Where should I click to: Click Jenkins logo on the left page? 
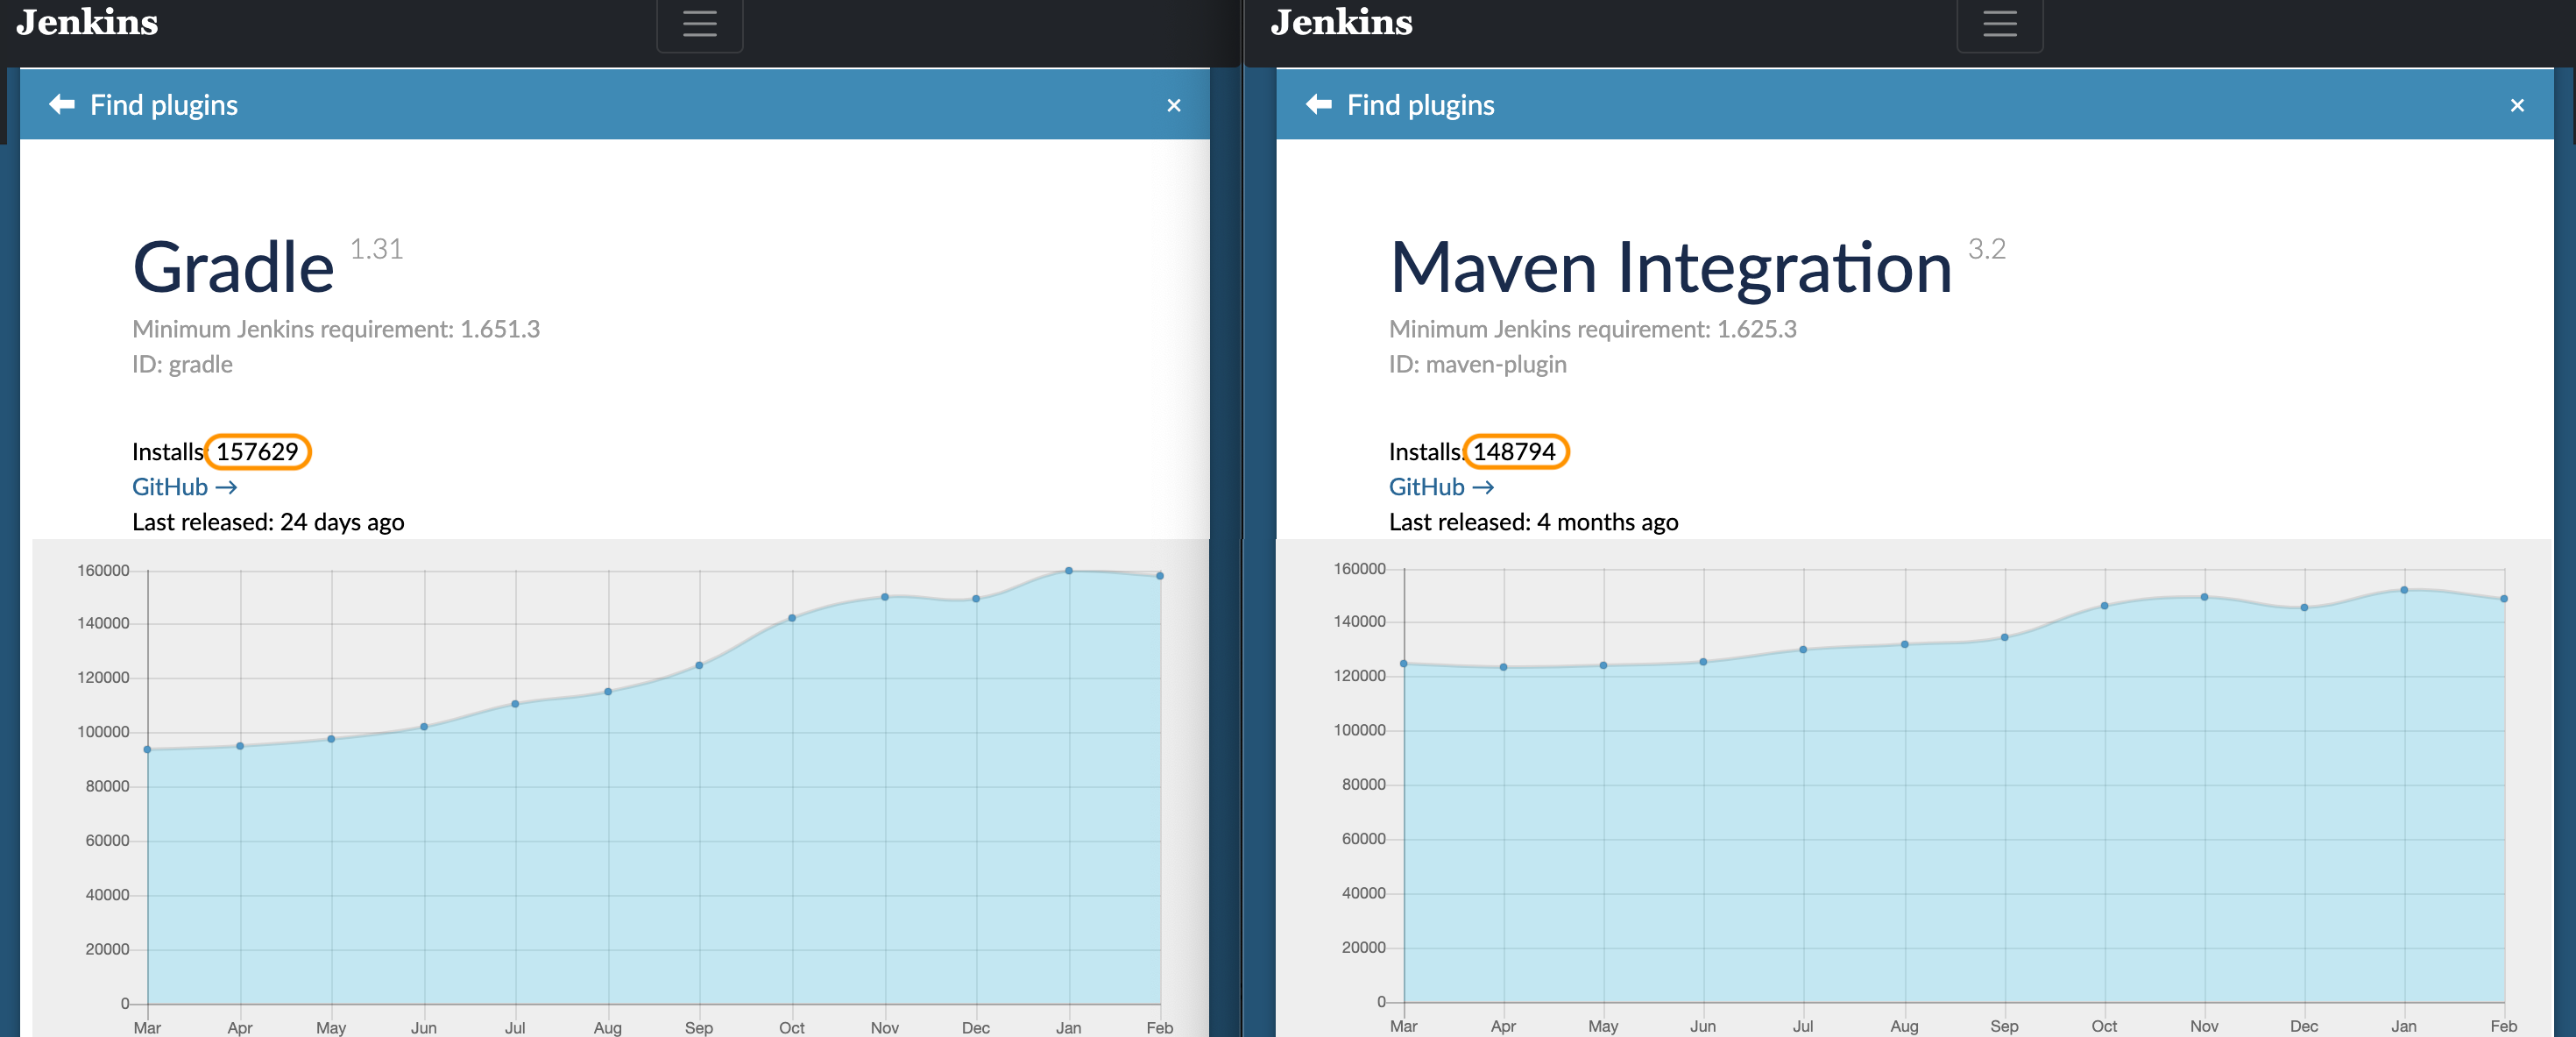point(87,22)
